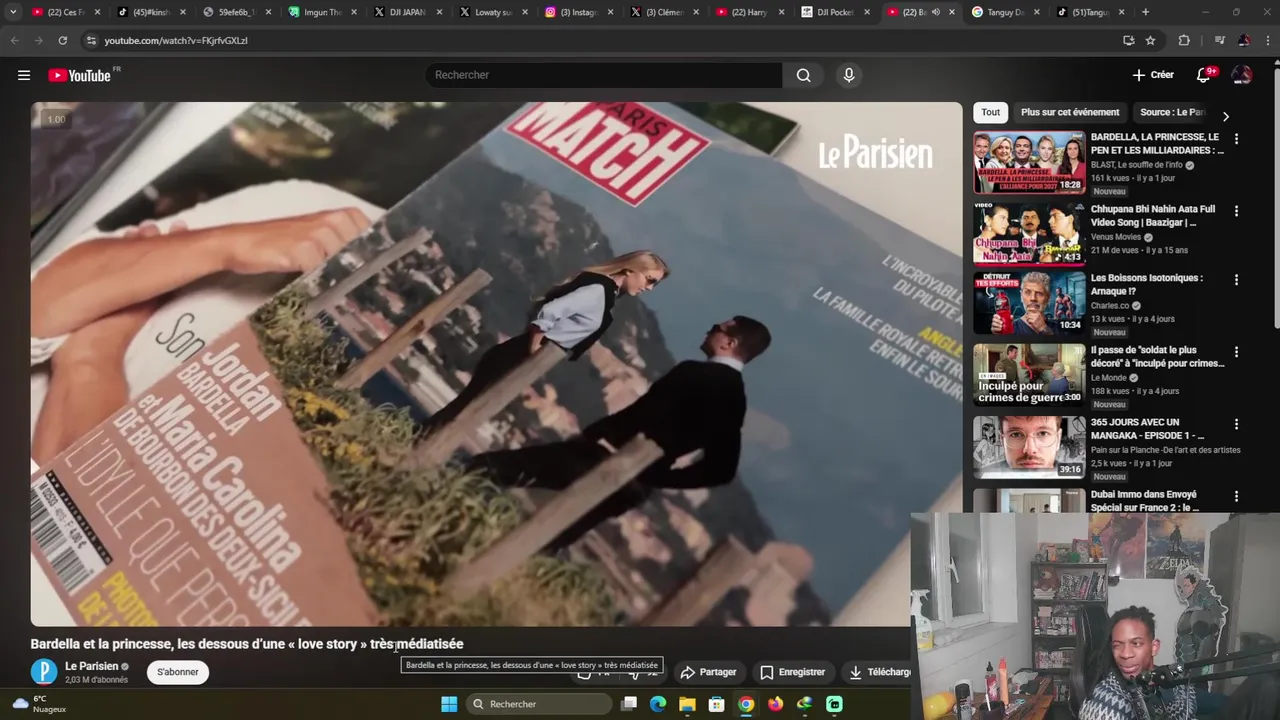The image size is (1280, 720).
Task: Open the Chrome extensions puzzle icon
Action: pyautogui.click(x=1184, y=40)
